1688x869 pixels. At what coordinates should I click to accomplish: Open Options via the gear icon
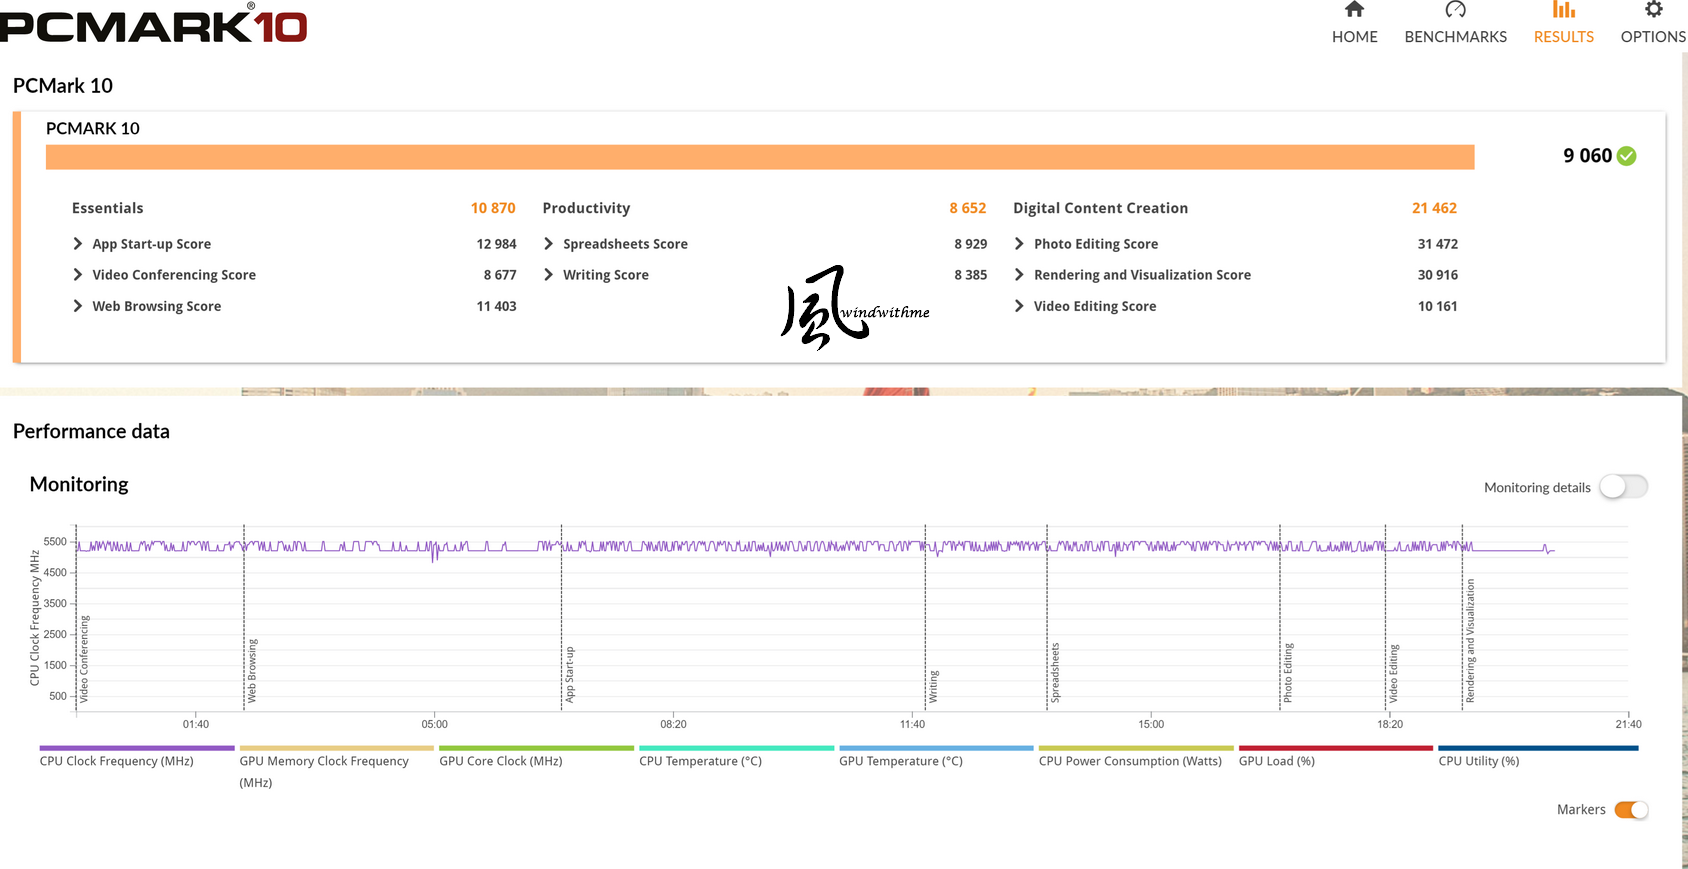[1653, 10]
